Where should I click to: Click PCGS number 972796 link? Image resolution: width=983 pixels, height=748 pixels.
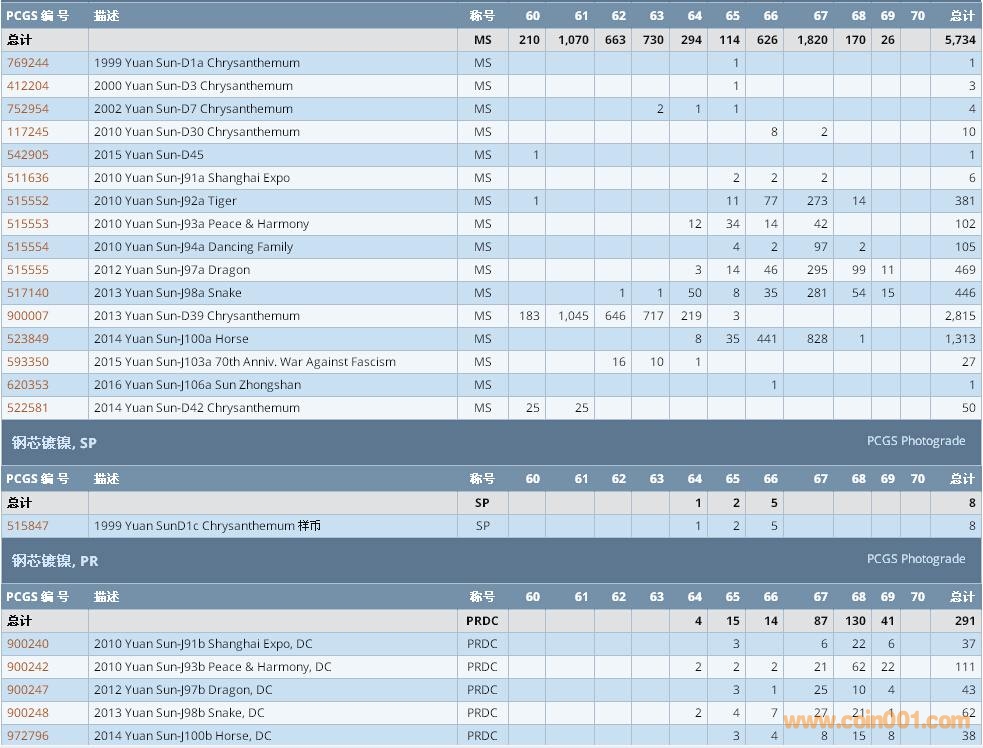point(27,736)
